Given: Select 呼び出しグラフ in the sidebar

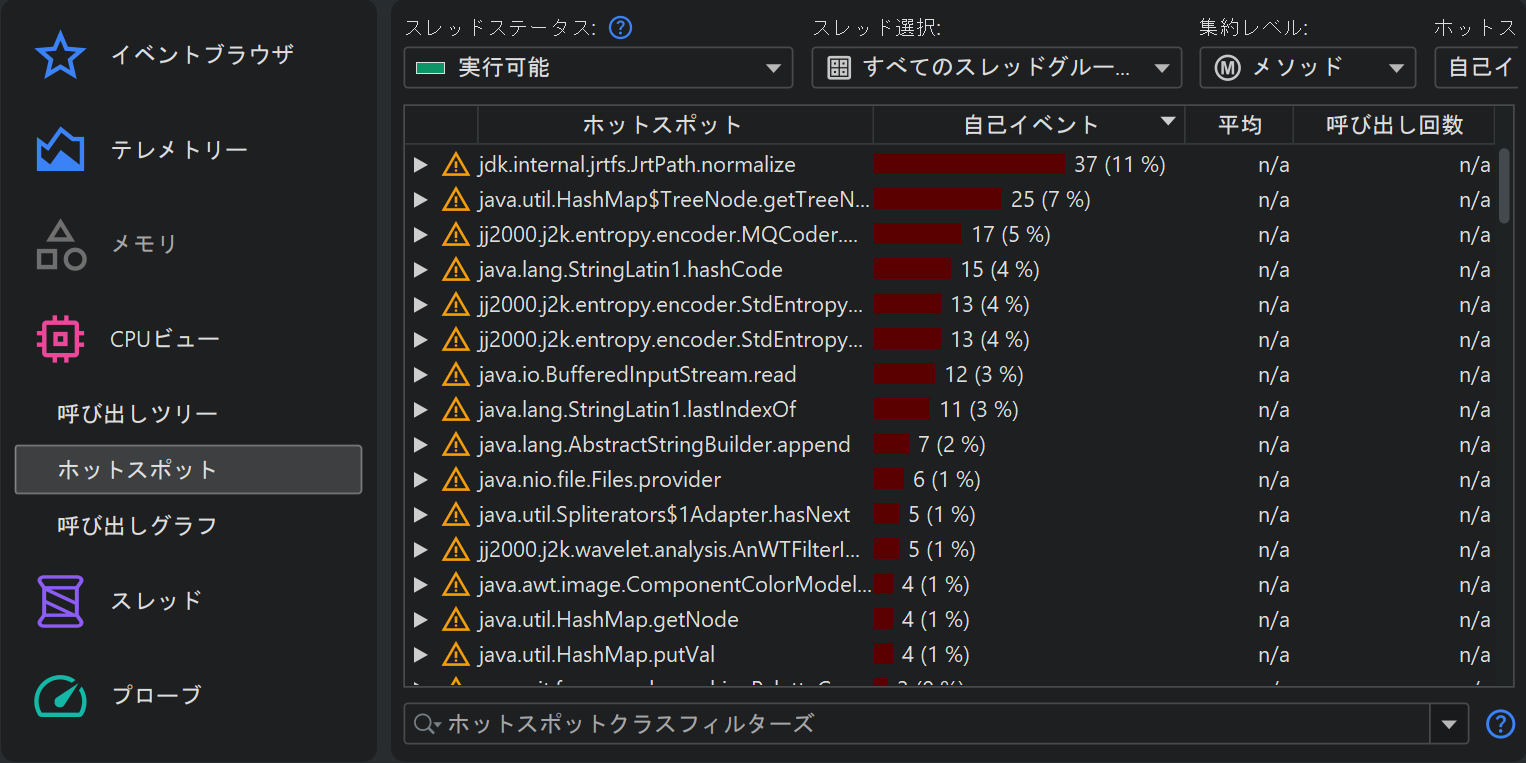Looking at the screenshot, I should tap(138, 526).
